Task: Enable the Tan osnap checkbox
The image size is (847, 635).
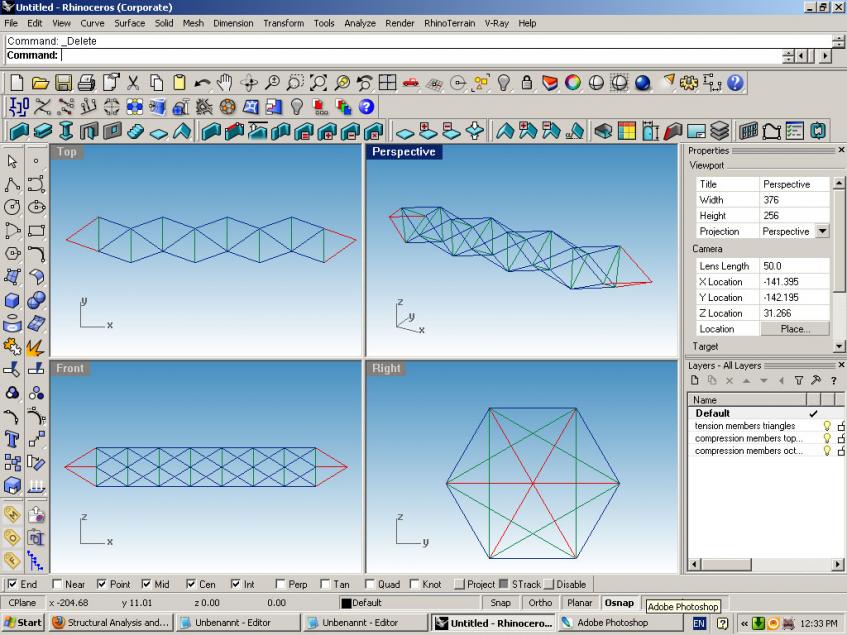Action: [325, 584]
